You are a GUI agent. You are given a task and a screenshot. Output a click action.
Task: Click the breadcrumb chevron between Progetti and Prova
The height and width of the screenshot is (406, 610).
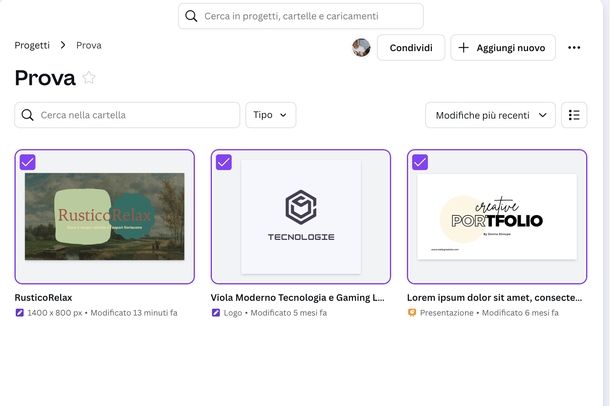[x=63, y=45]
